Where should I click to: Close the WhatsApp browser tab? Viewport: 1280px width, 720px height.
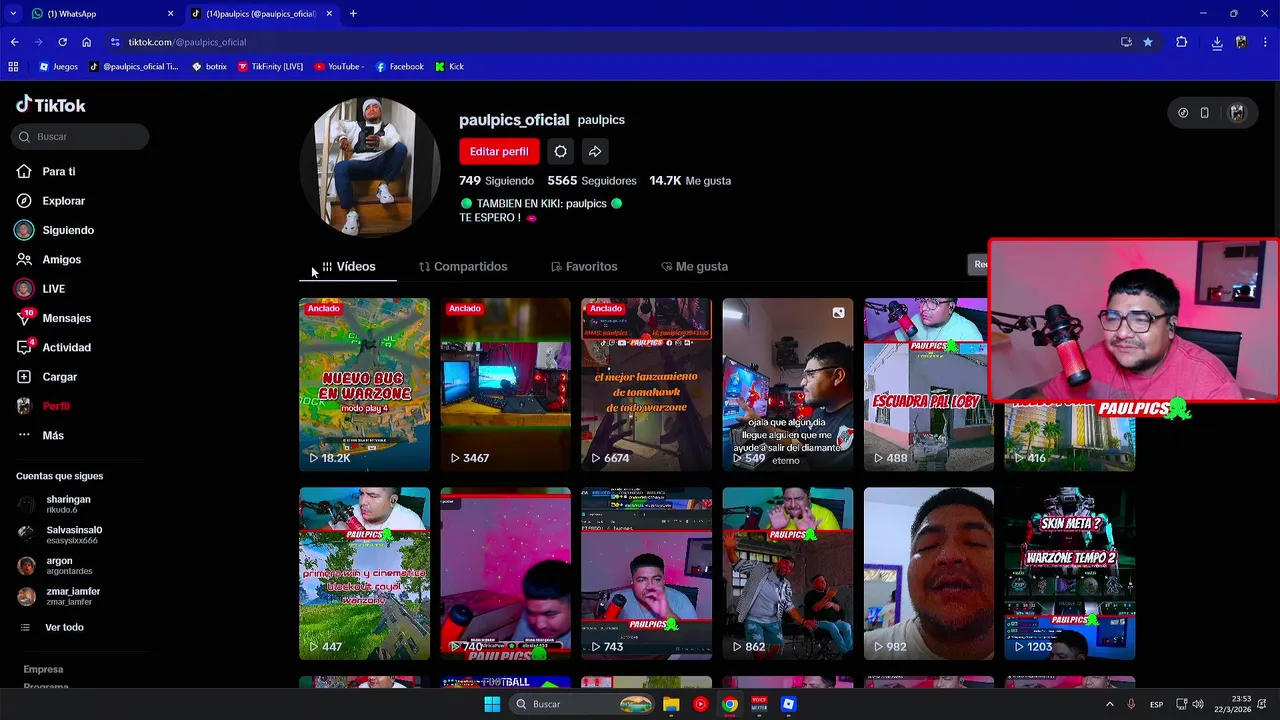click(x=170, y=14)
